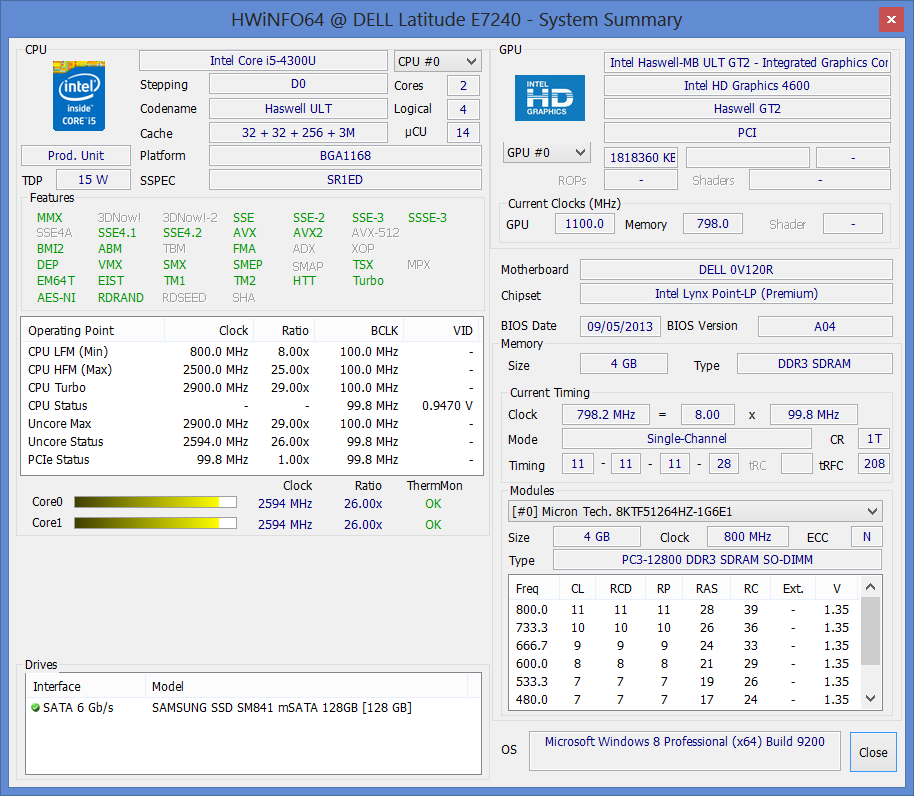
Task: Click the Intel Core i5 CPU logo
Action: tap(79, 96)
